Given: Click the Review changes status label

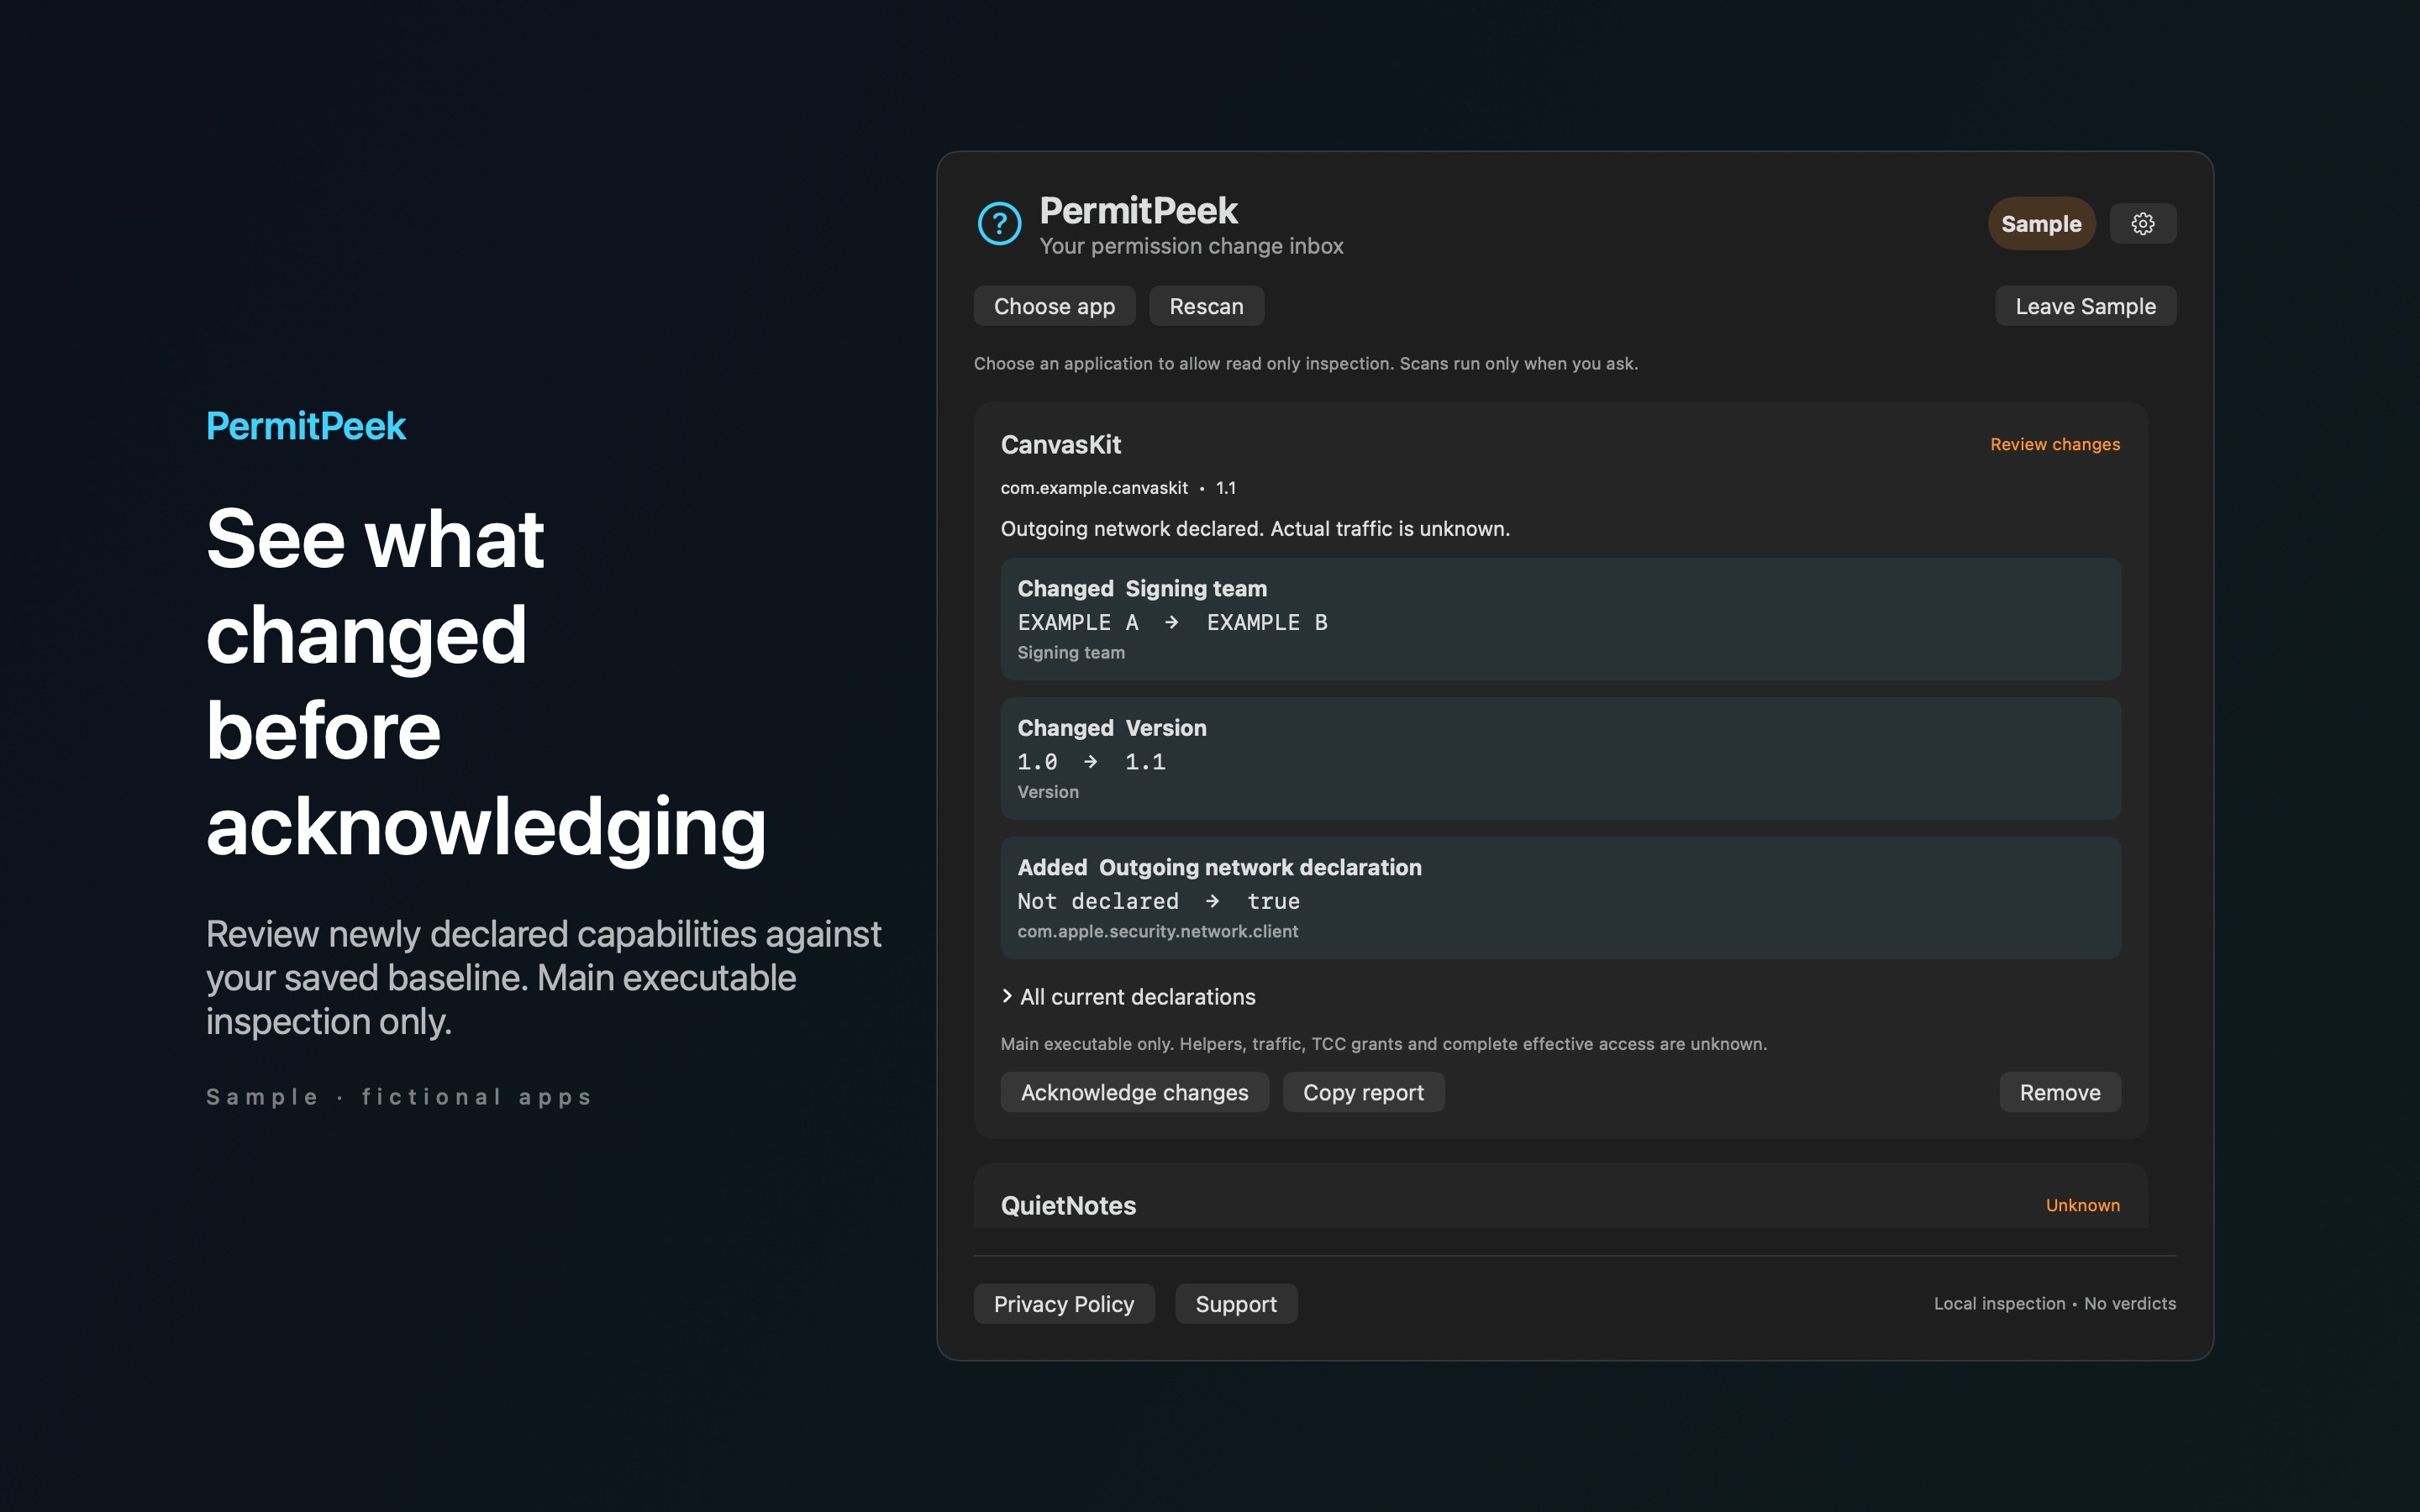Looking at the screenshot, I should pos(2054,444).
